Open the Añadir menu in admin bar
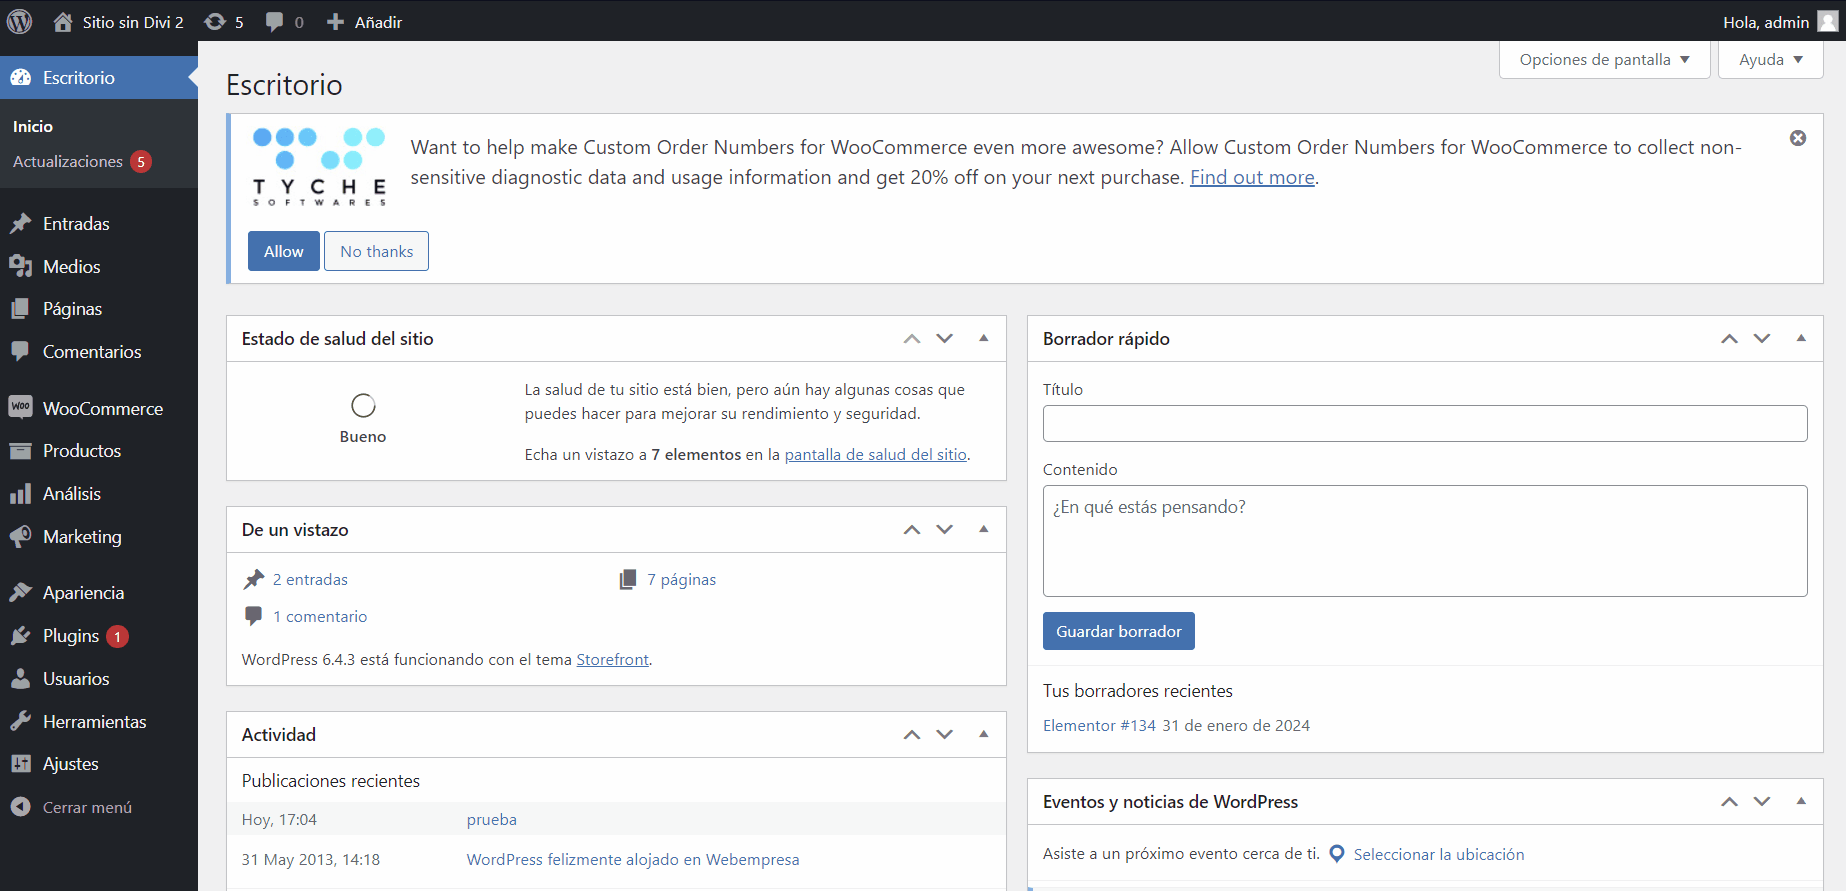The height and width of the screenshot is (891, 1846). (x=365, y=22)
